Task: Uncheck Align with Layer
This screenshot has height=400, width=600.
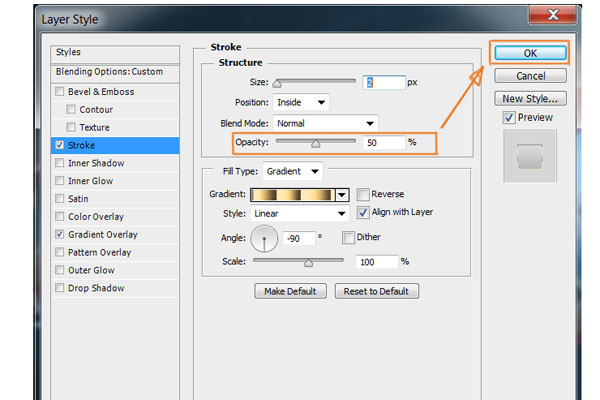Action: [363, 212]
